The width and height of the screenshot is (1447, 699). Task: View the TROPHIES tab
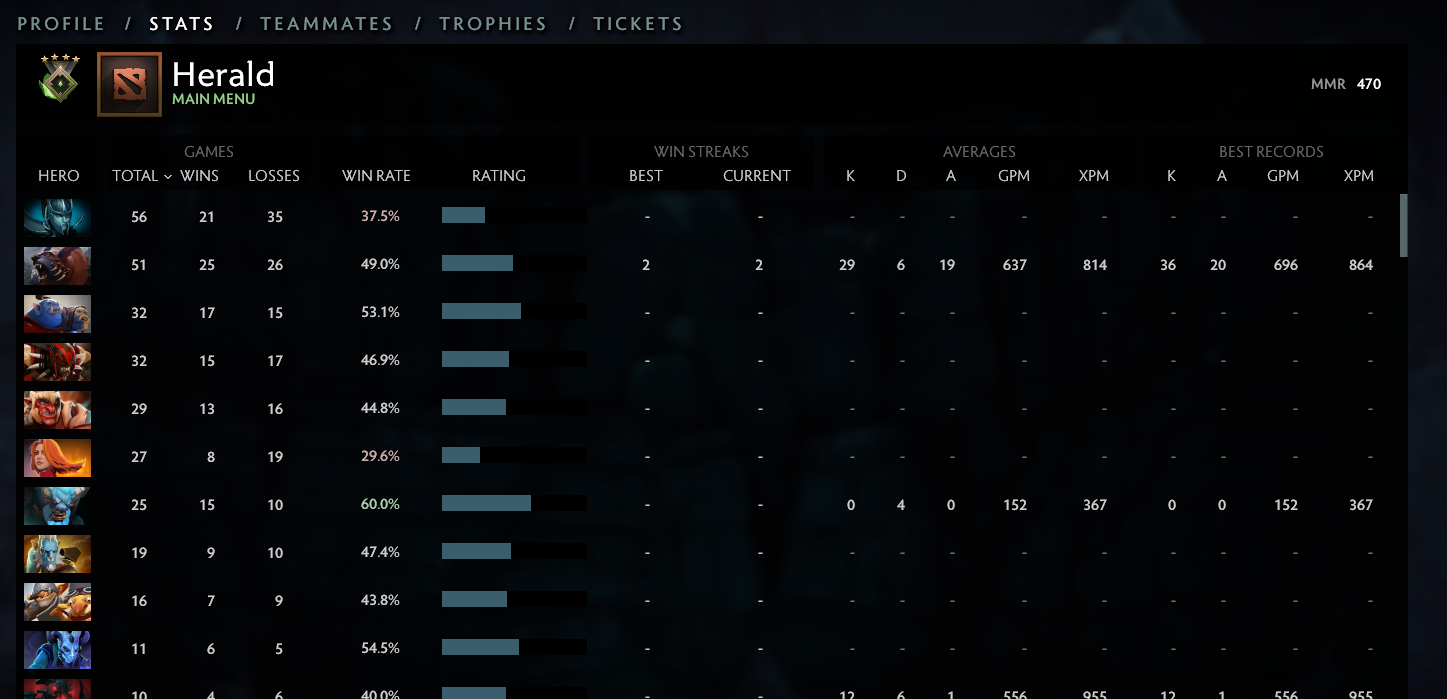[x=493, y=23]
